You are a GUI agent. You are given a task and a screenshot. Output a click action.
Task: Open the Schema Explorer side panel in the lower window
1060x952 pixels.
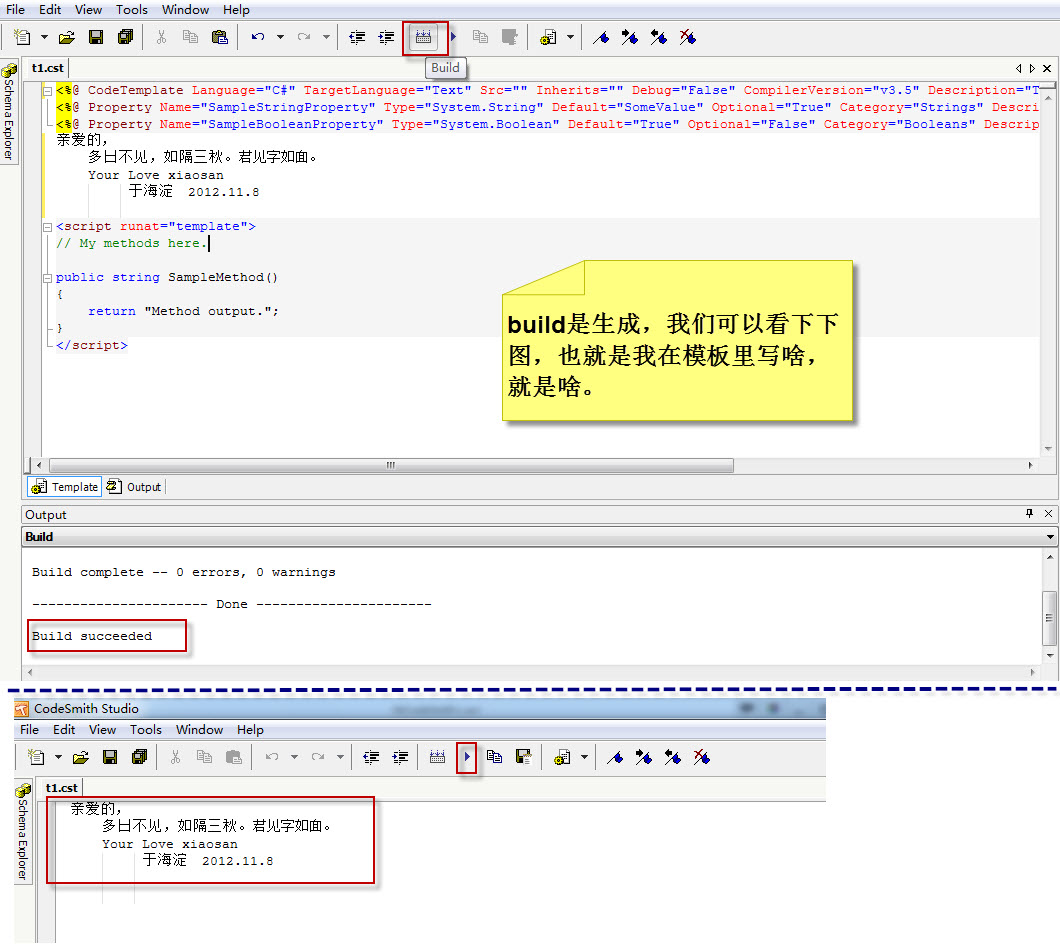(x=23, y=832)
